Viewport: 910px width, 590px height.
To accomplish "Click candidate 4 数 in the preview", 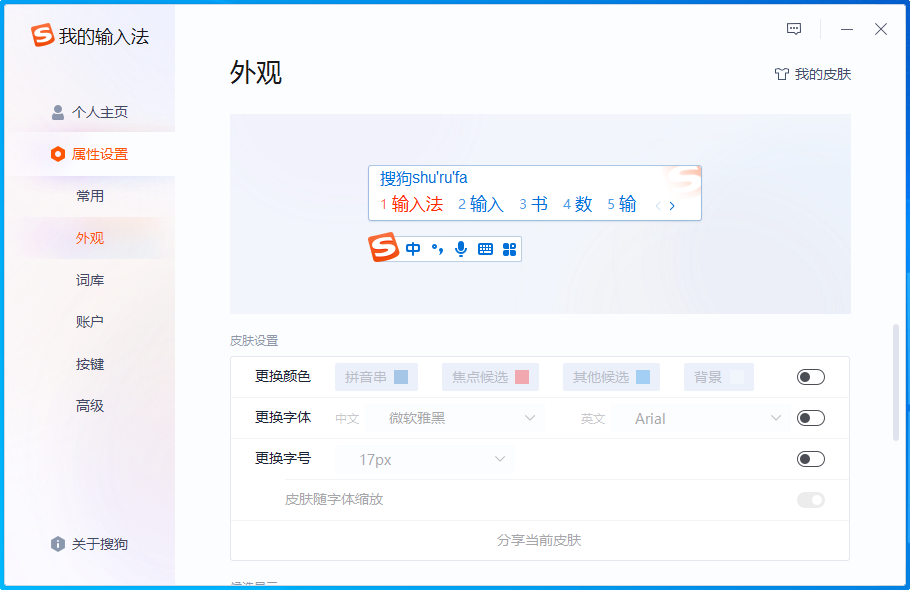I will click(x=577, y=204).
